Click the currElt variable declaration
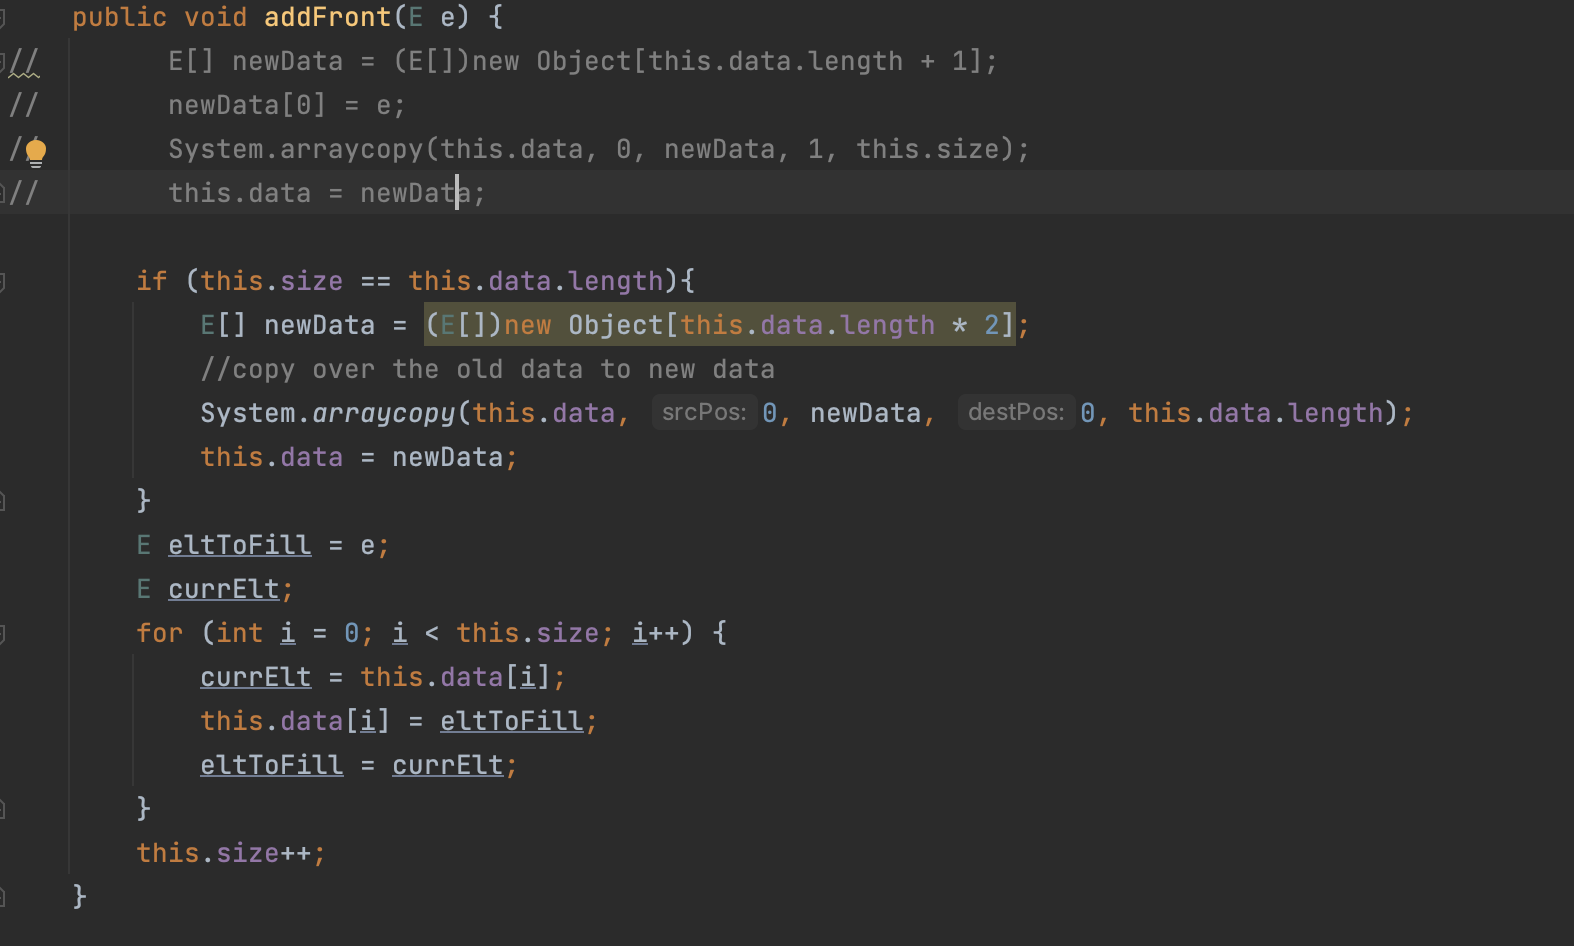 [x=223, y=589]
